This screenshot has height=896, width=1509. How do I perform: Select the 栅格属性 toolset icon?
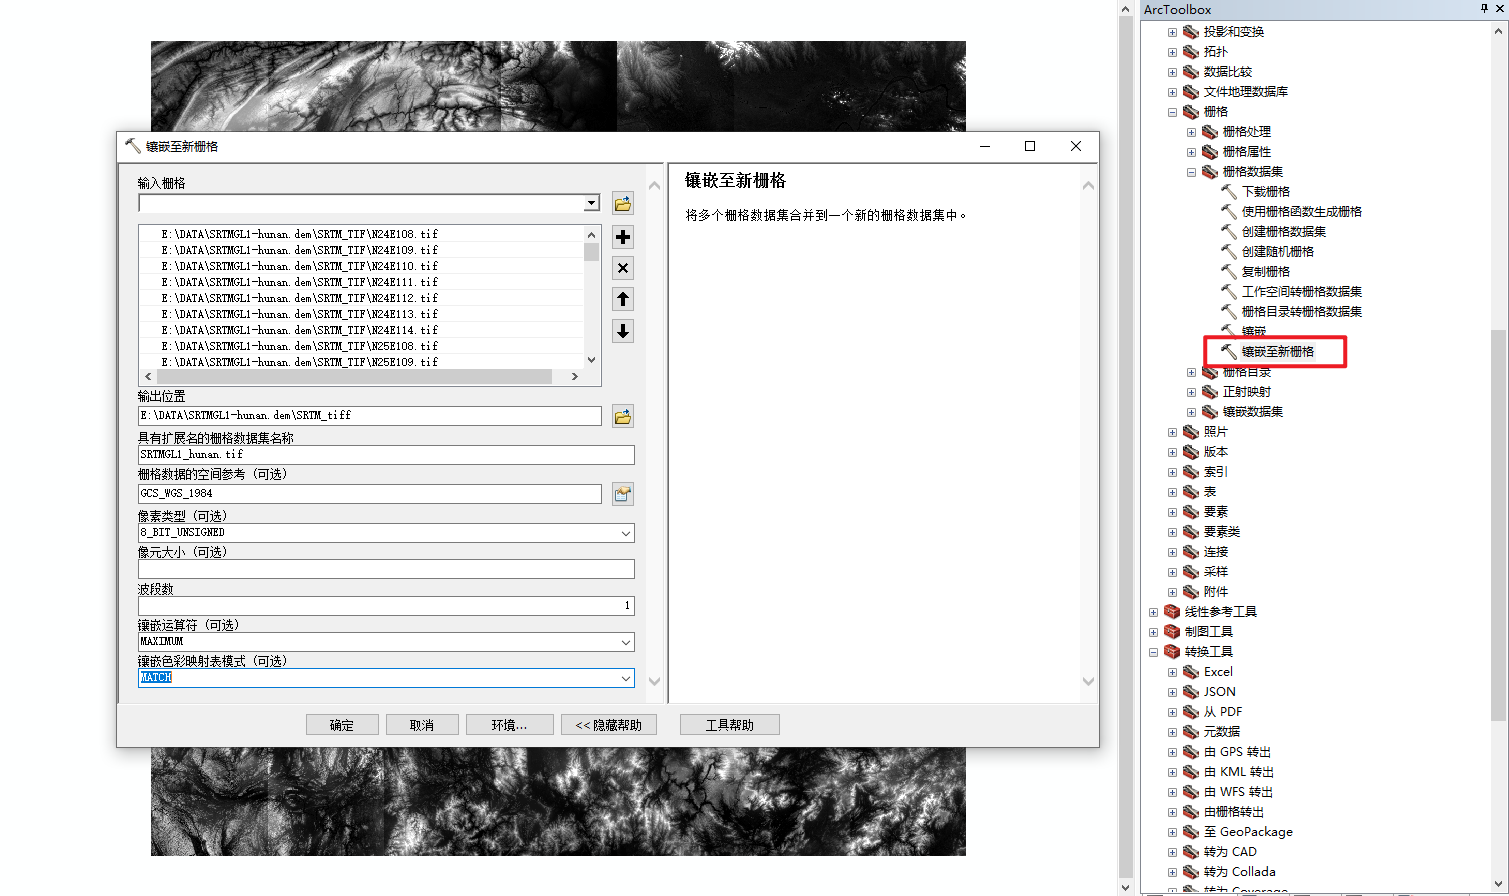(1210, 151)
